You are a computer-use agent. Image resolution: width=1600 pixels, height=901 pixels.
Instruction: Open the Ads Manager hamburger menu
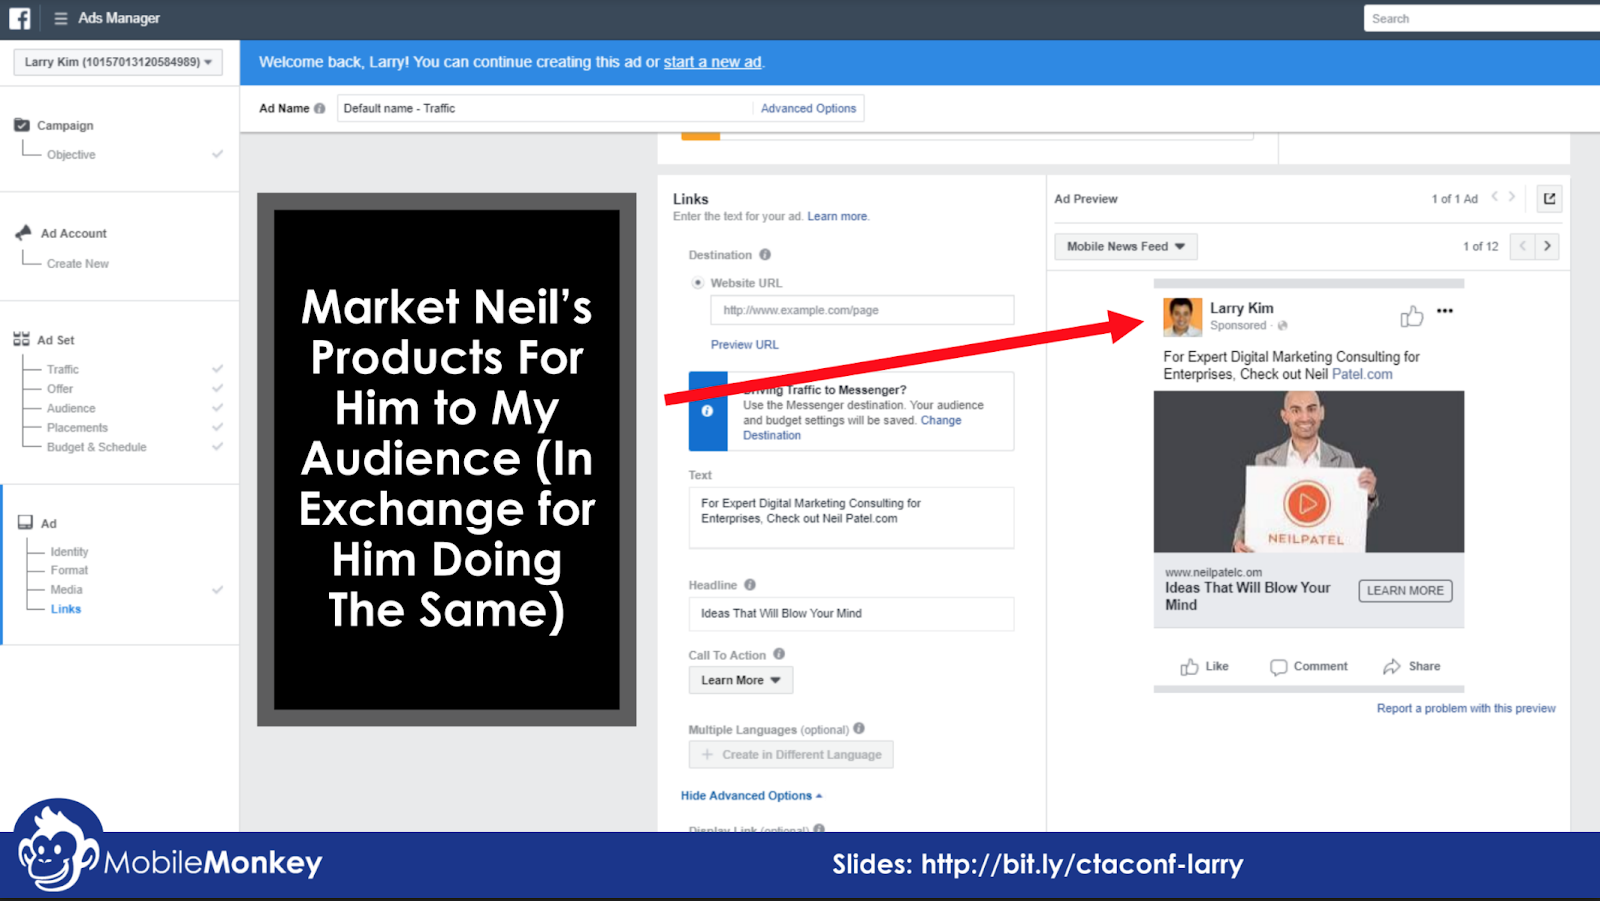(x=61, y=18)
